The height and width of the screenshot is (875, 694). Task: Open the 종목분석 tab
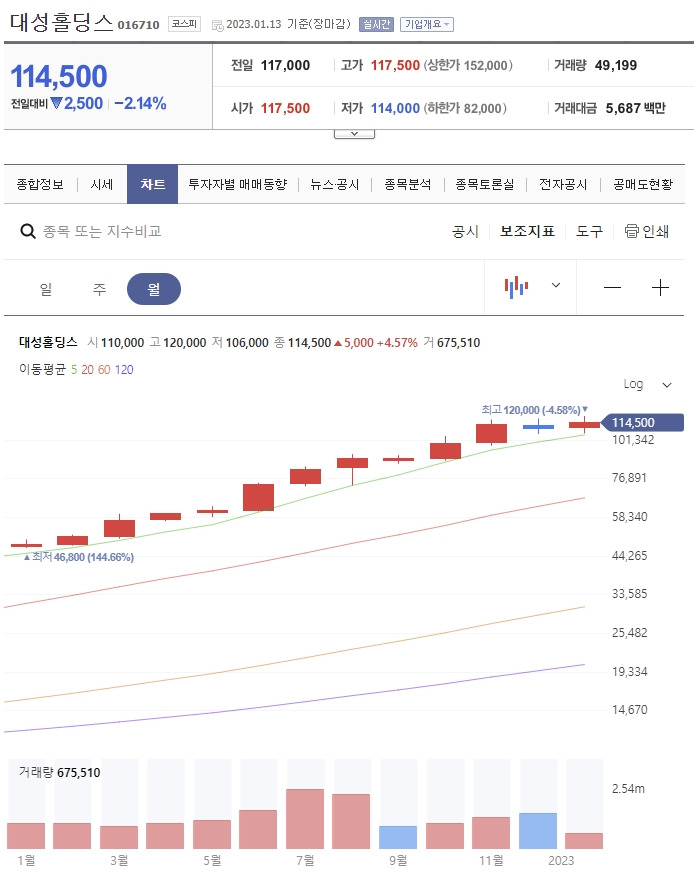click(408, 184)
